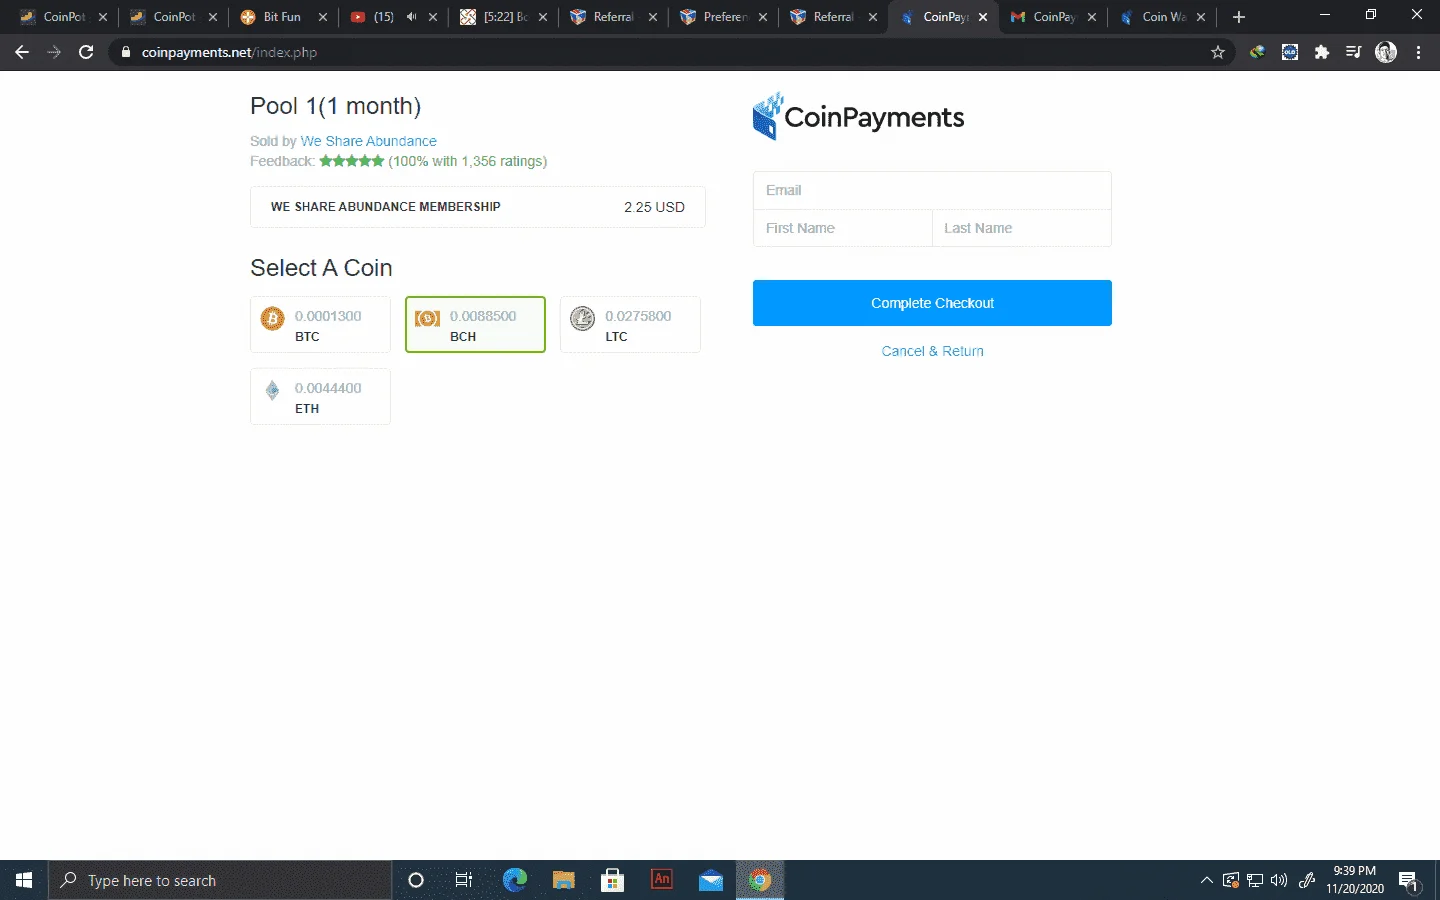Open the Chrome profile avatar
The width and height of the screenshot is (1440, 900).
point(1386,52)
